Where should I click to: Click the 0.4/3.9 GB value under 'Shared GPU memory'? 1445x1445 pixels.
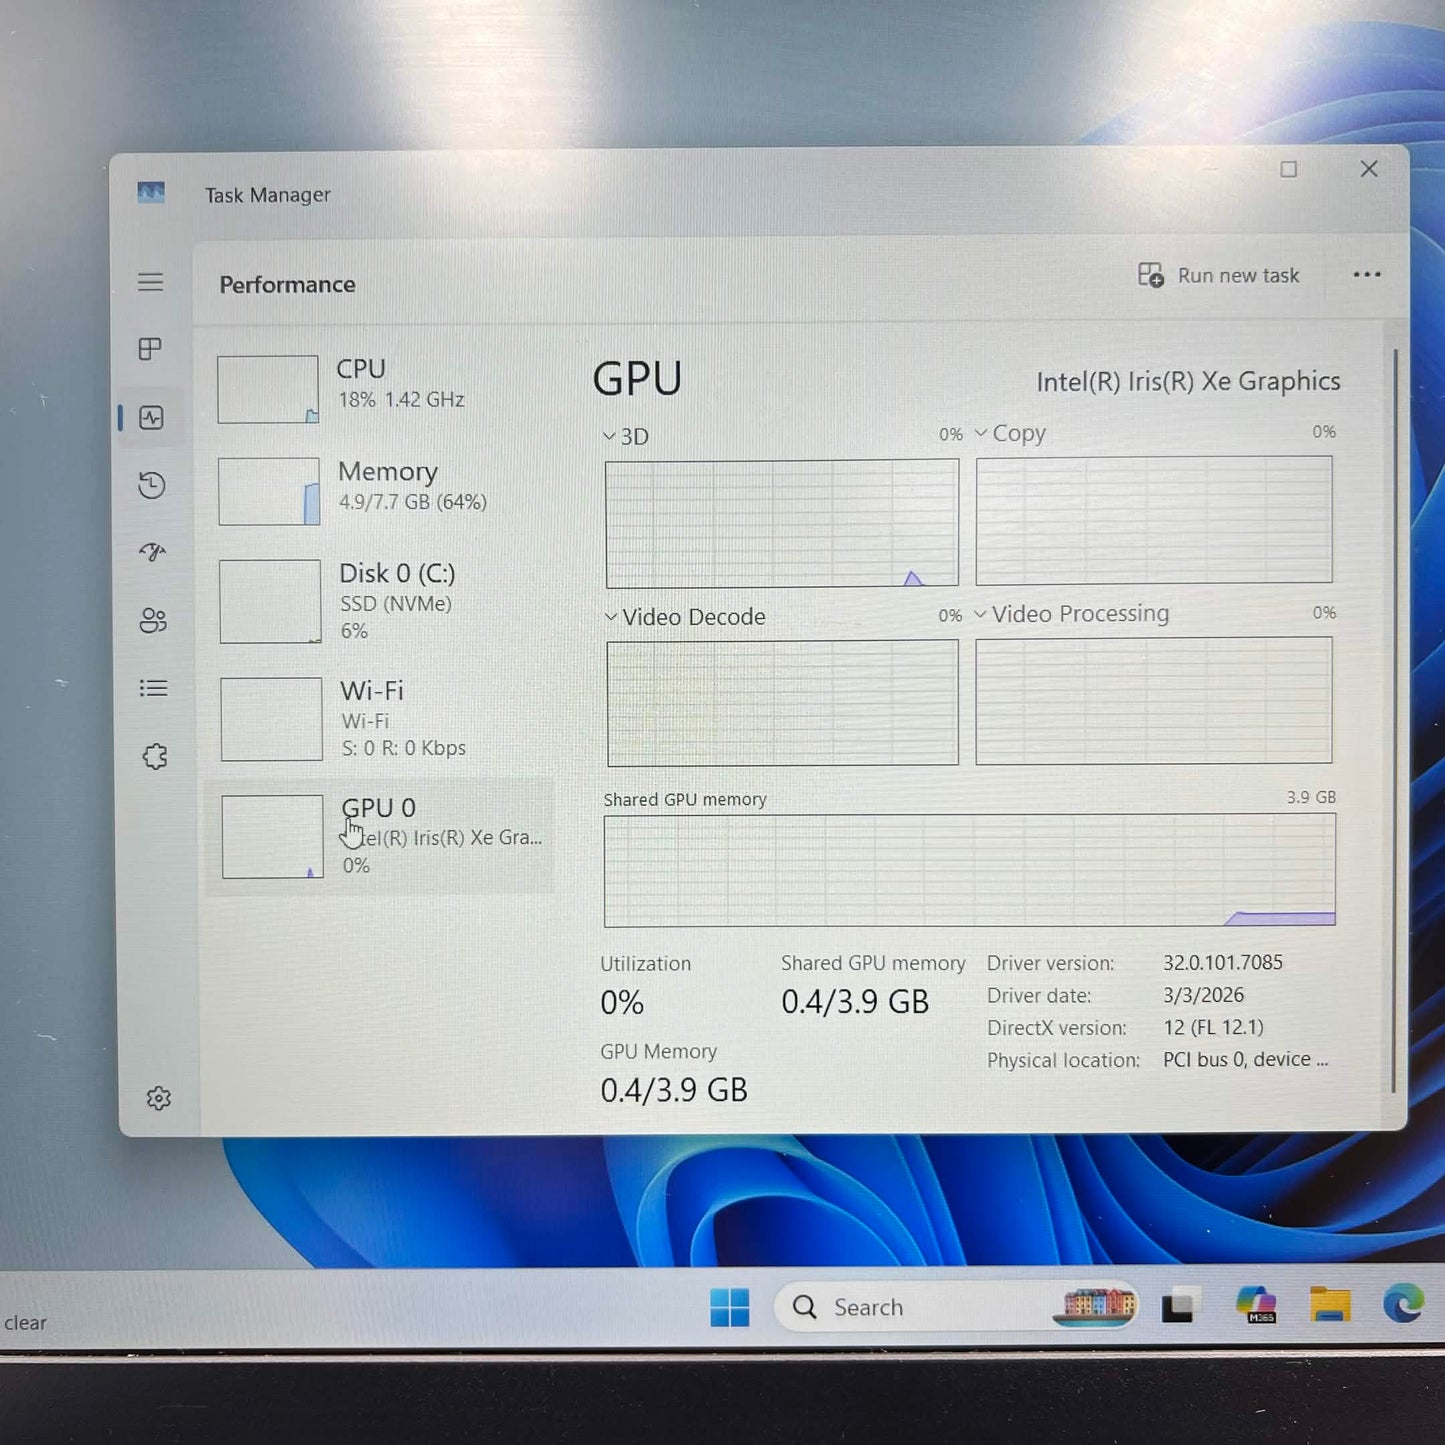[x=855, y=1001]
